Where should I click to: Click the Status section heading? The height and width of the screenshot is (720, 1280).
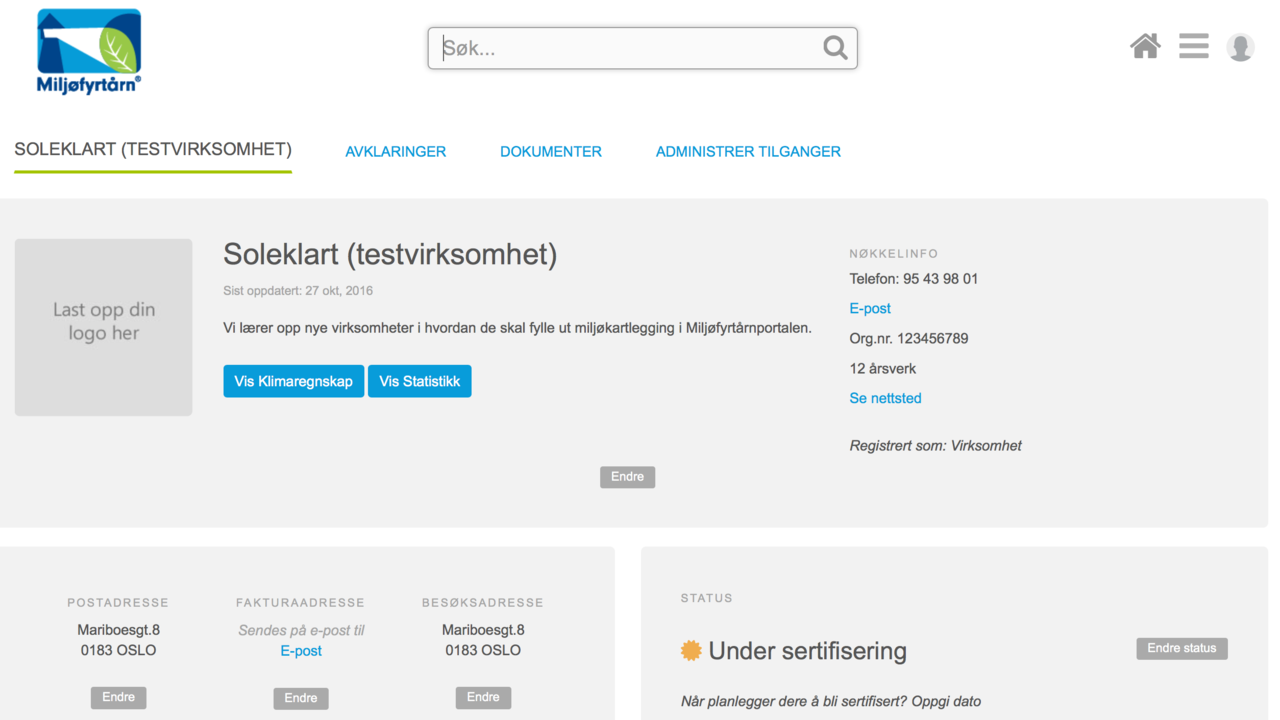[707, 598]
